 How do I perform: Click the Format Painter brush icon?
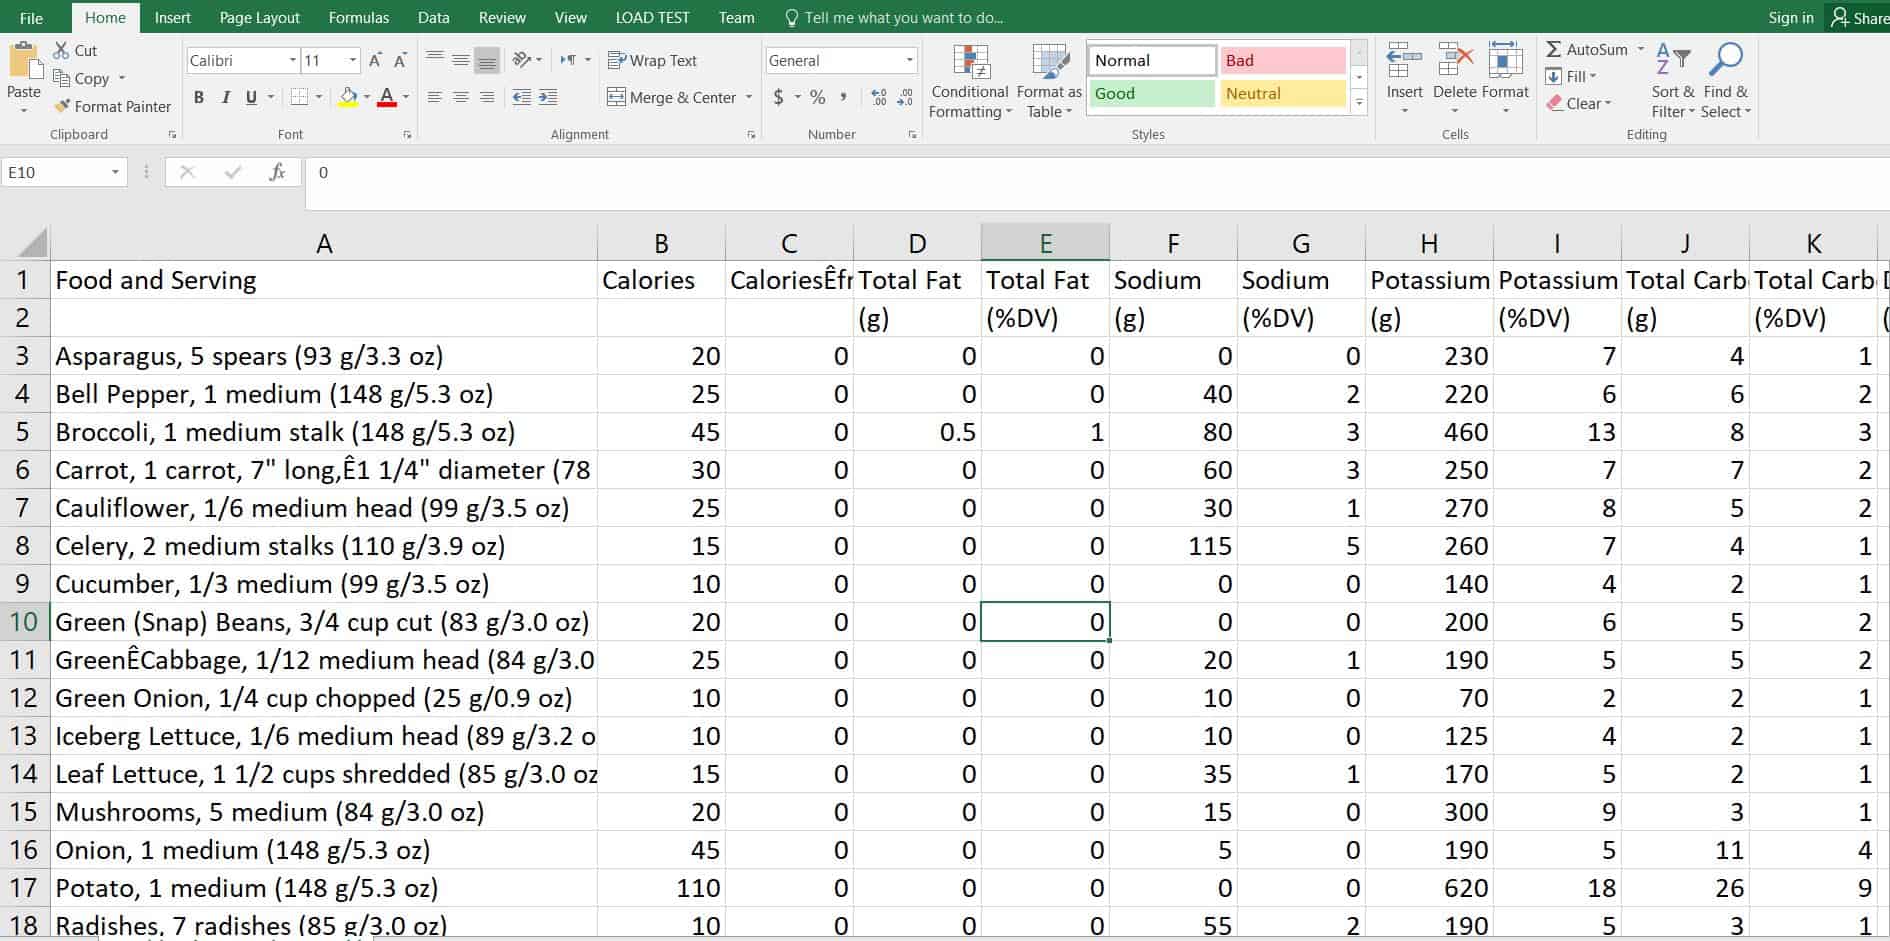[63, 106]
